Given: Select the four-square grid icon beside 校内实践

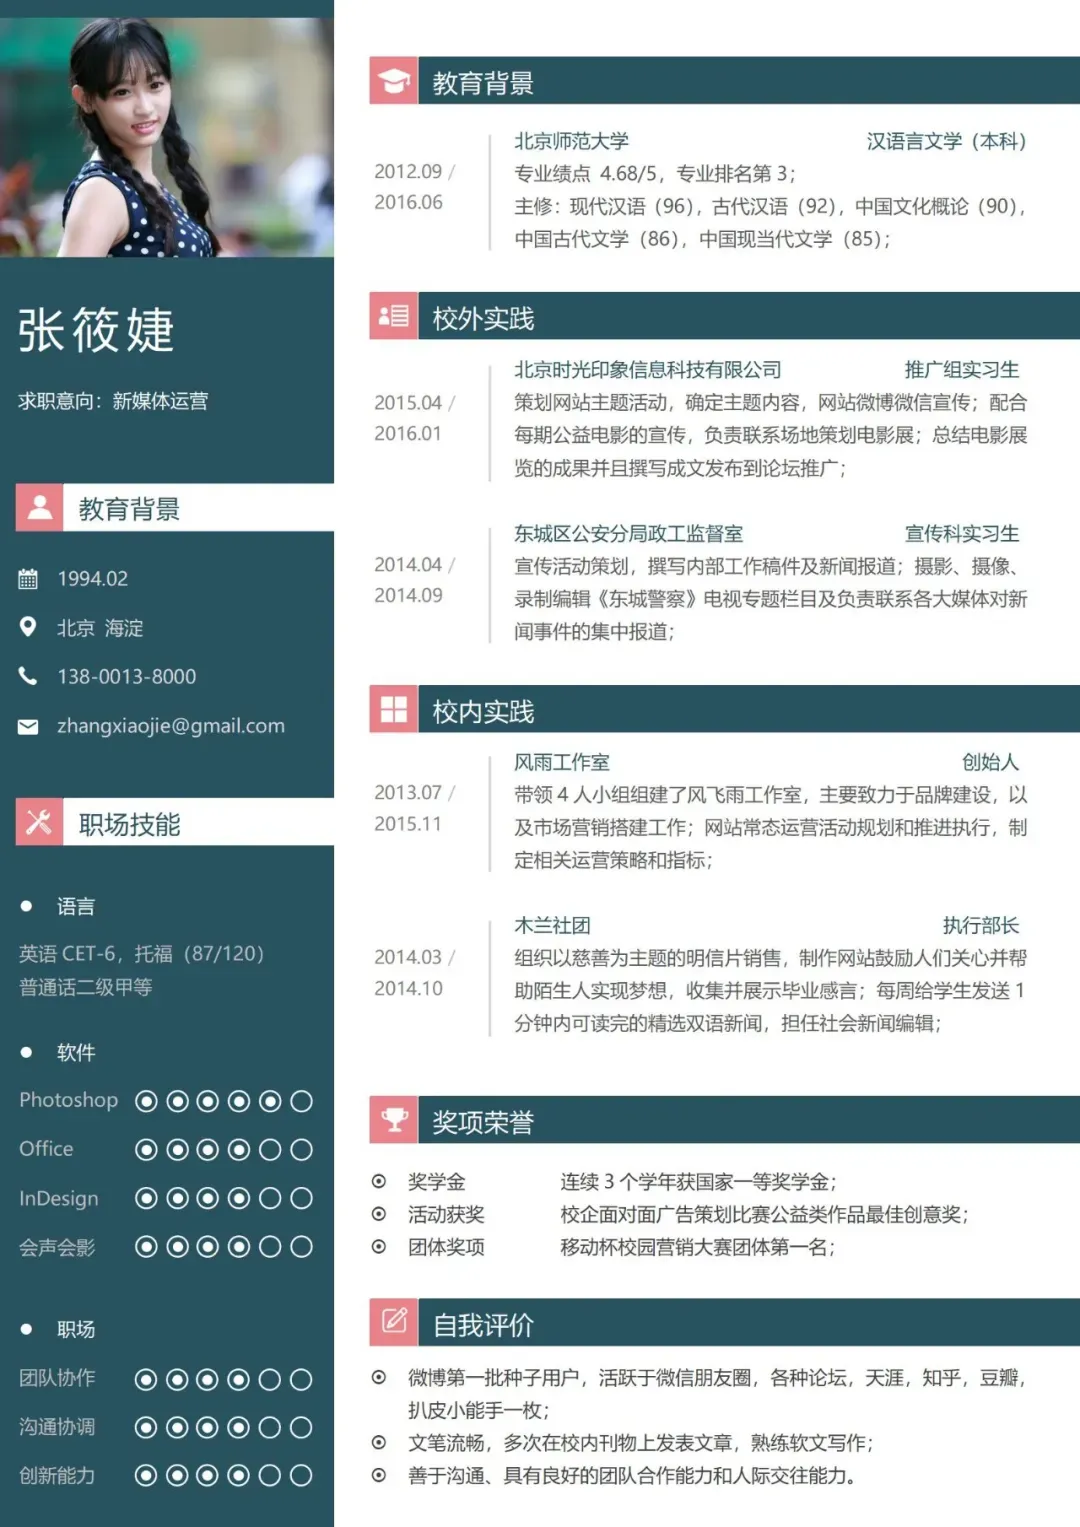Looking at the screenshot, I should point(394,709).
